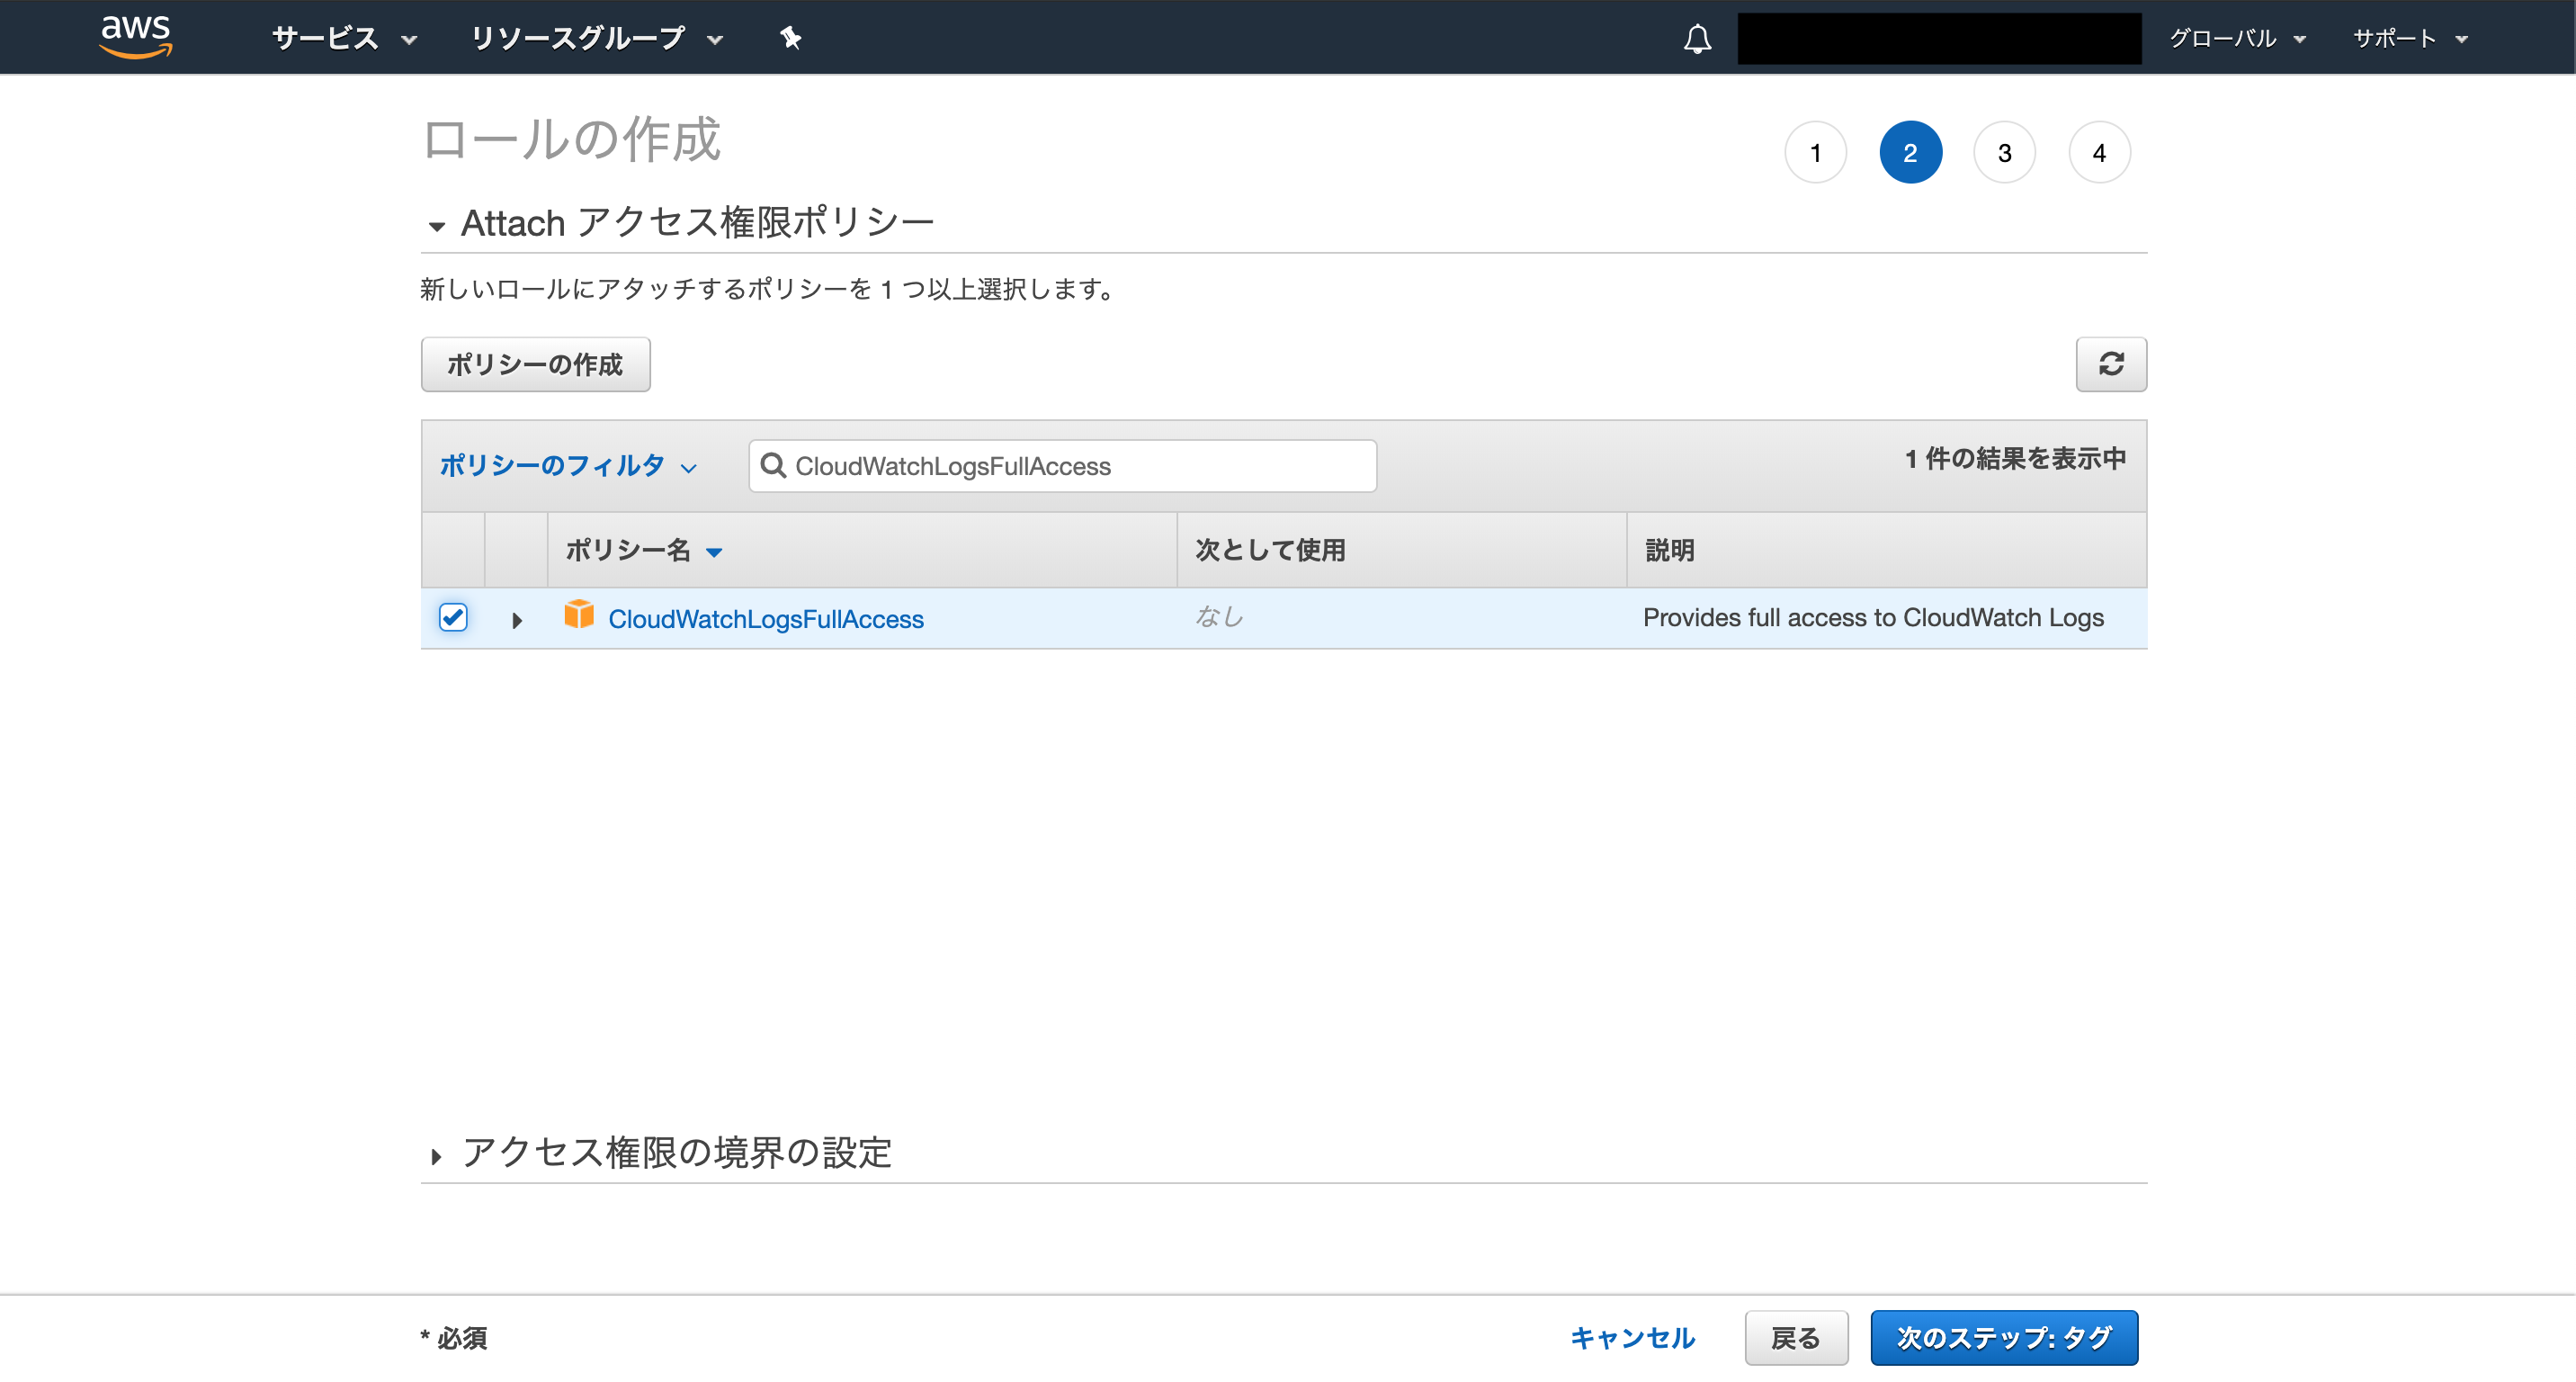Click the キャンセル link
This screenshot has width=2576, height=1382.
(x=1632, y=1337)
